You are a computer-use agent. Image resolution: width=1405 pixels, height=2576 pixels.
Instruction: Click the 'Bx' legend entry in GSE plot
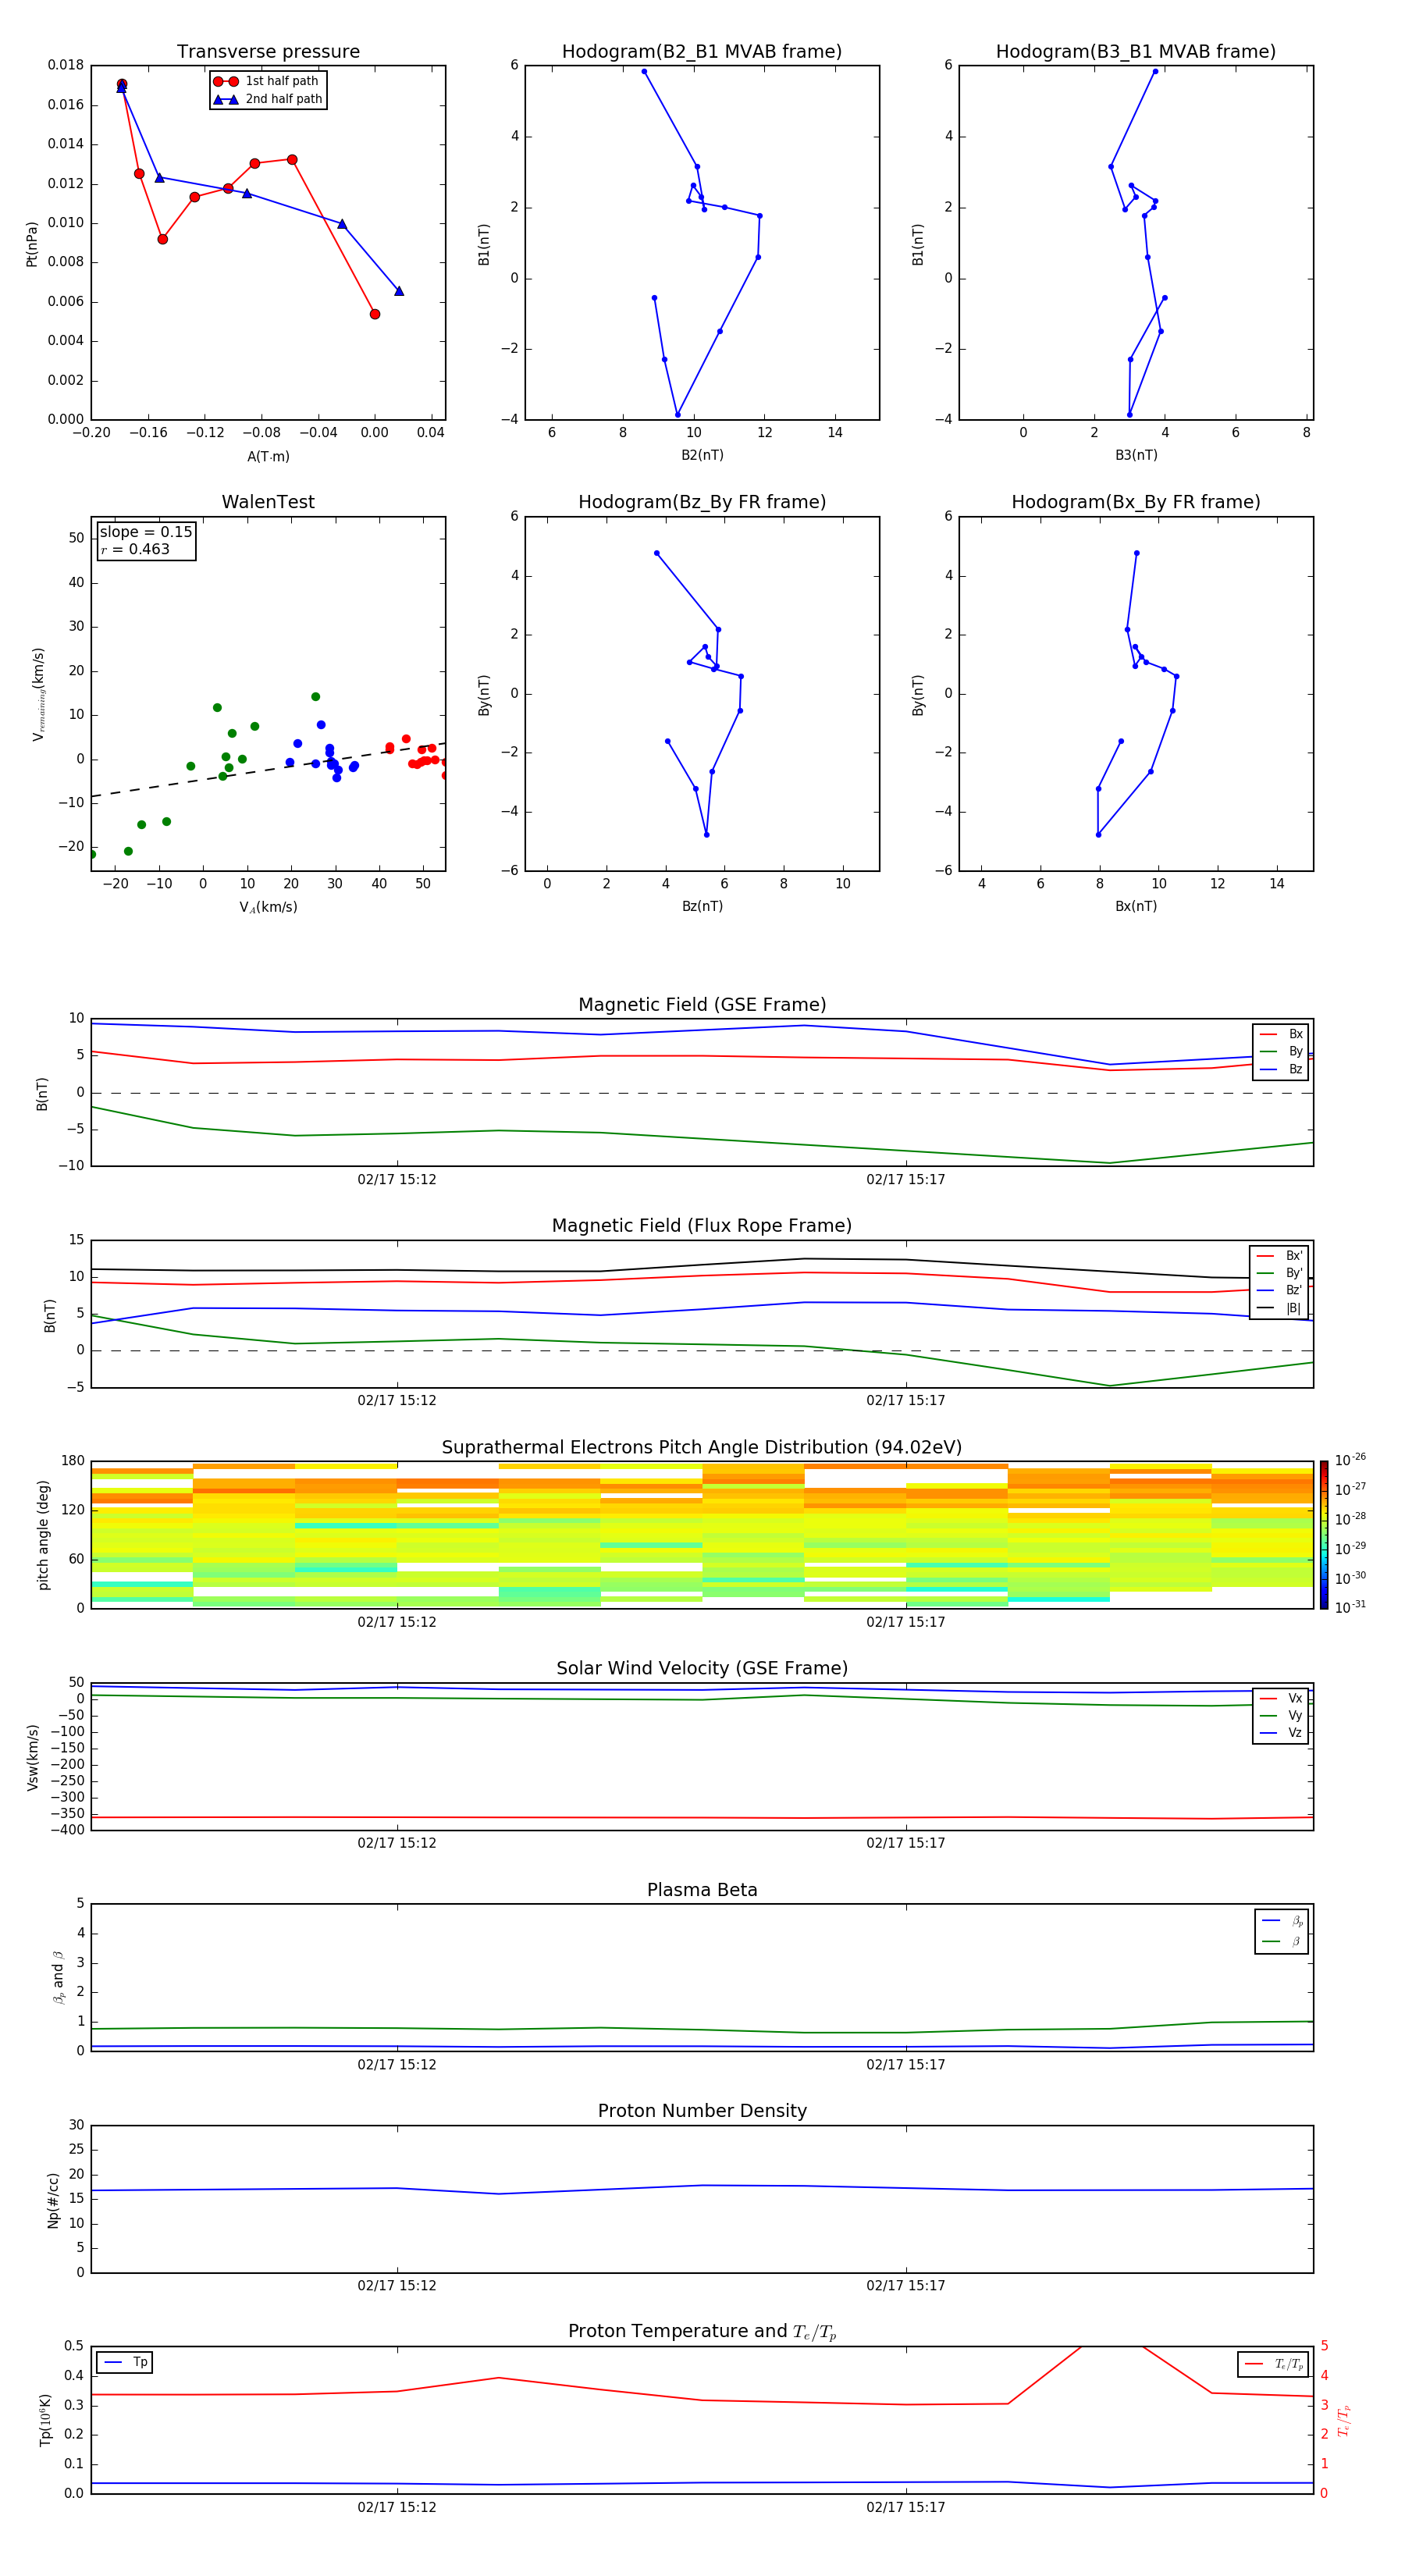[x=1281, y=1034]
